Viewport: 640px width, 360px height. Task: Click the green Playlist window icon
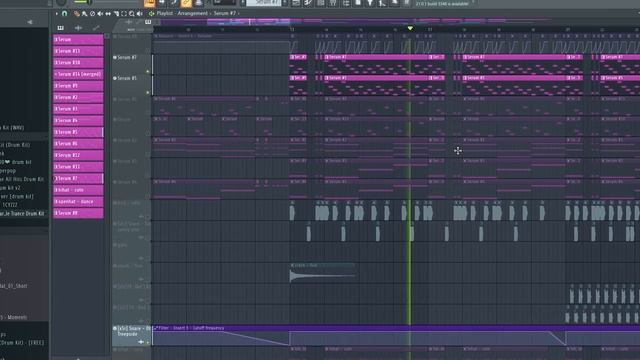(x=151, y=13)
